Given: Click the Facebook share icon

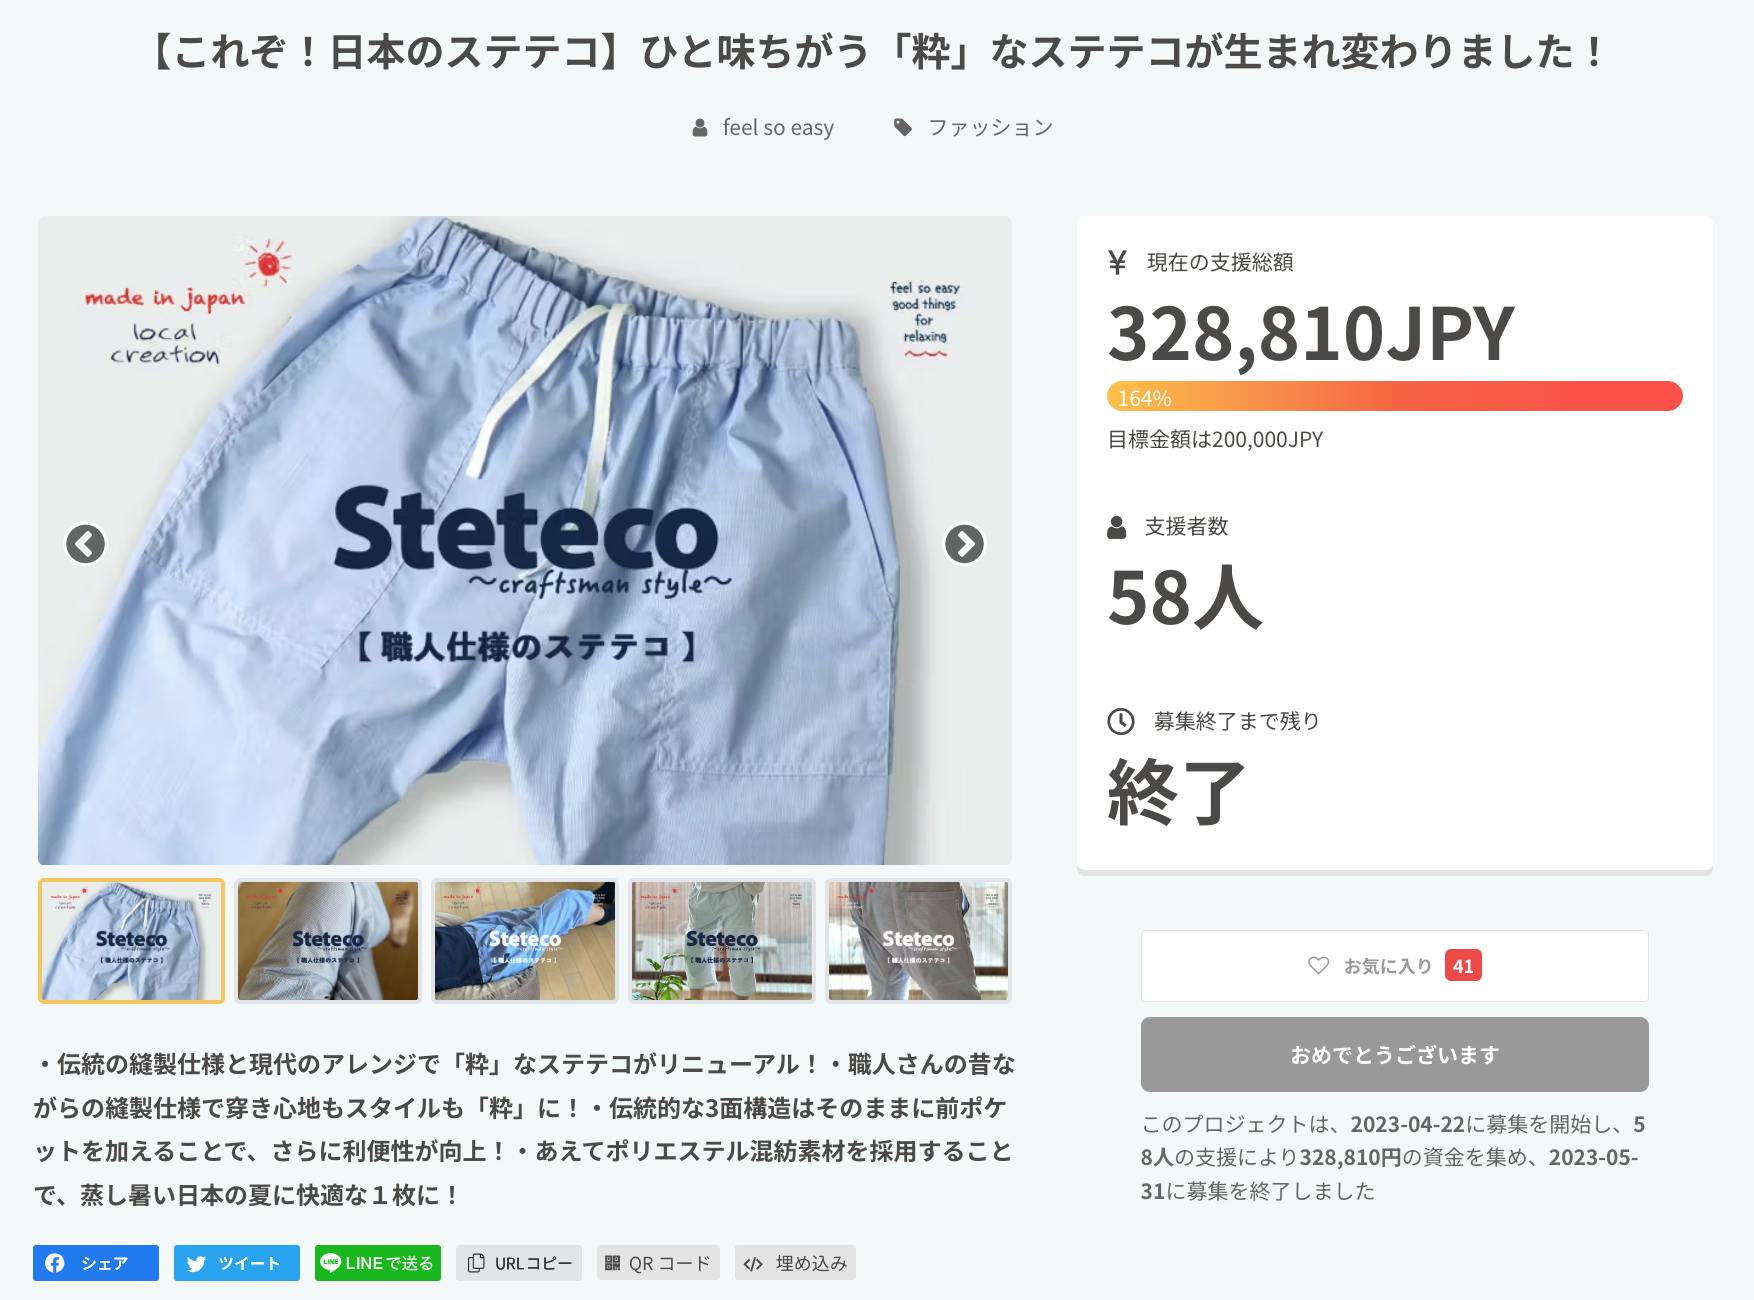Looking at the screenshot, I should coord(55,1263).
